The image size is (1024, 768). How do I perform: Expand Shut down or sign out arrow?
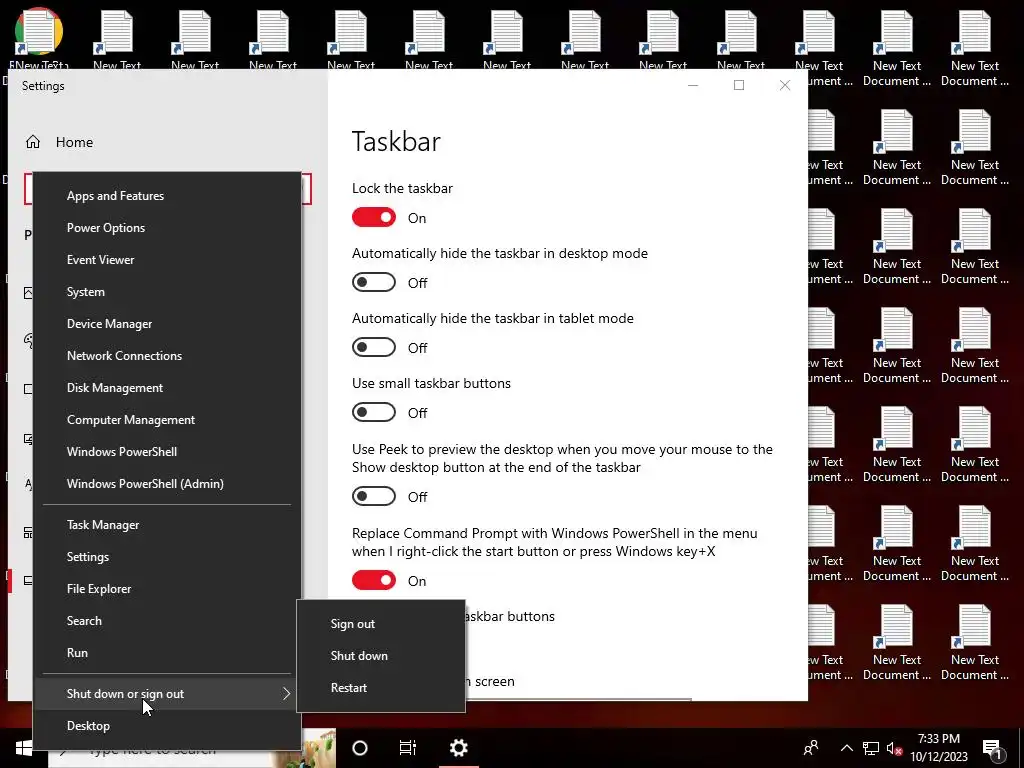pos(286,694)
